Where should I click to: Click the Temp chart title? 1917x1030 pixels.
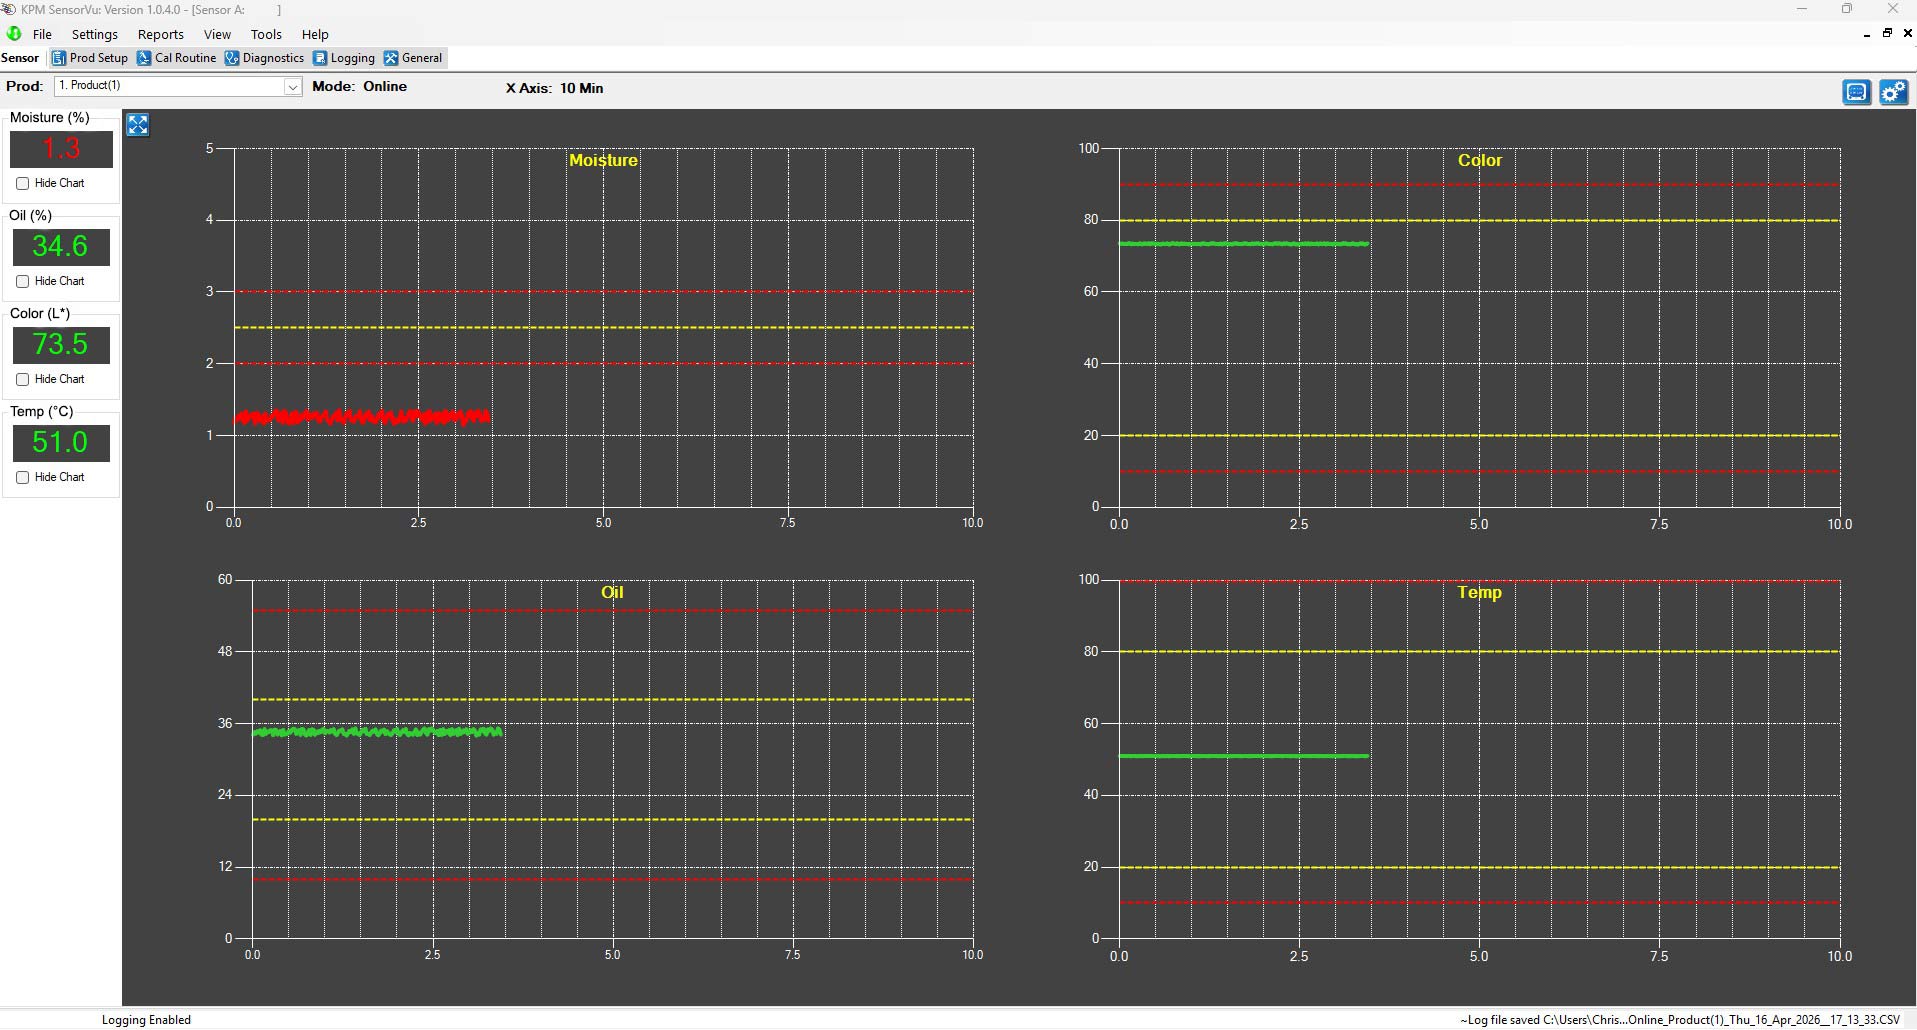pyautogui.click(x=1479, y=592)
